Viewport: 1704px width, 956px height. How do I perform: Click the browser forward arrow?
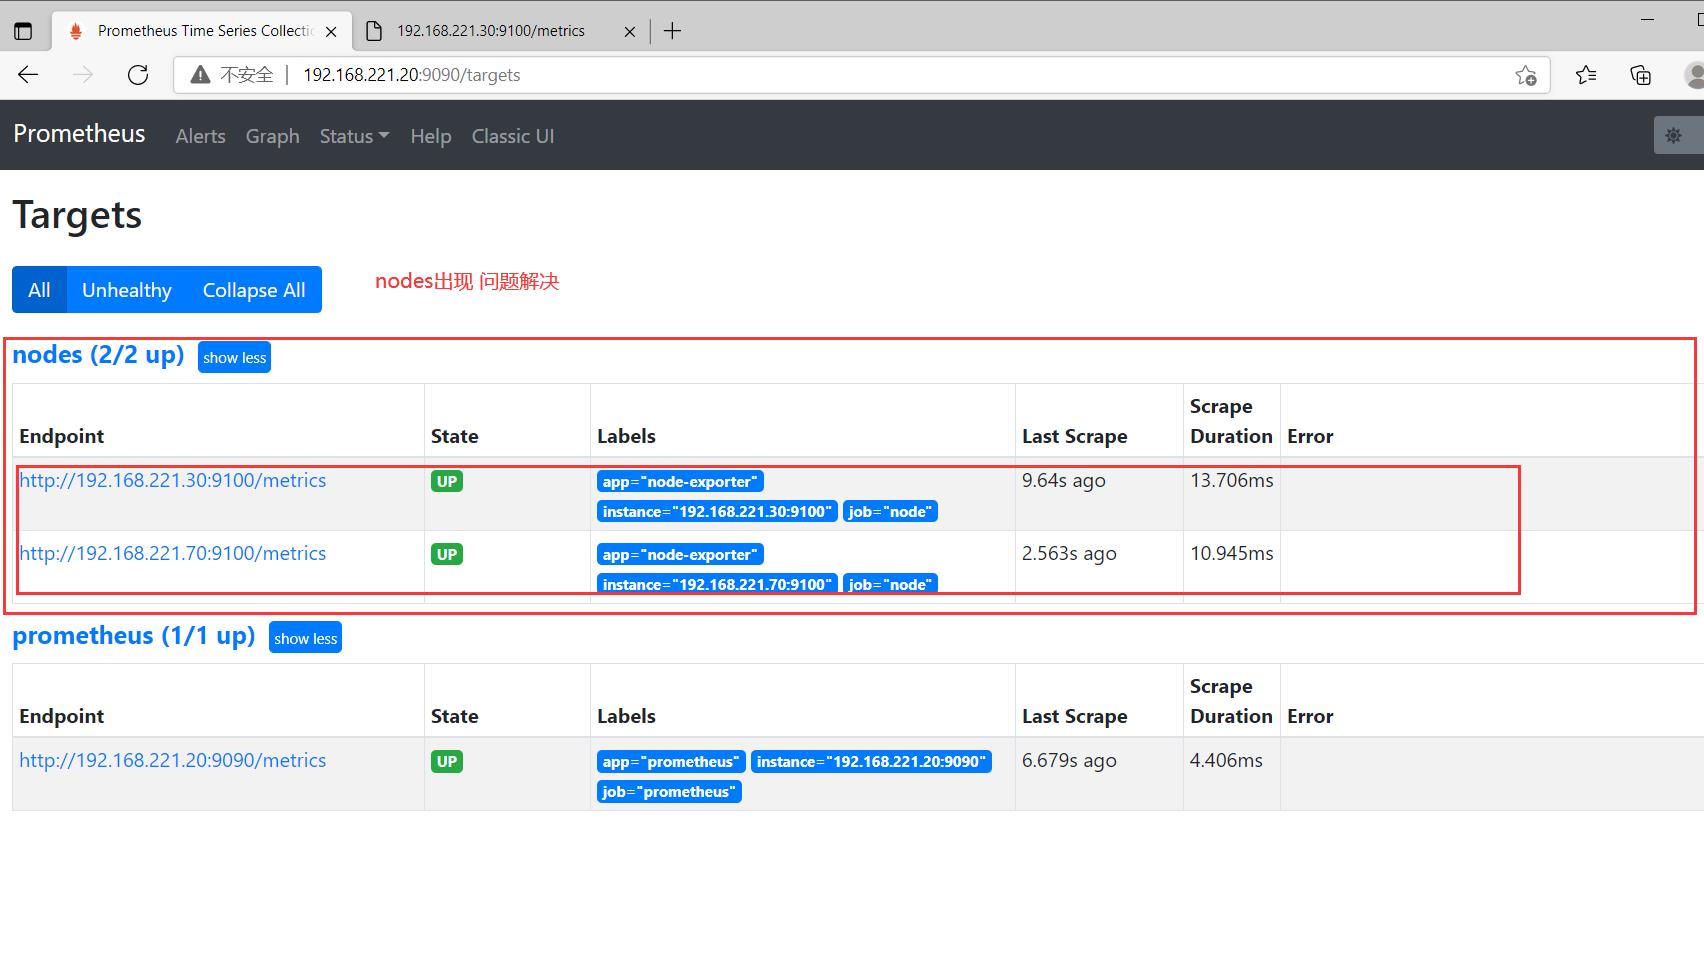pyautogui.click(x=83, y=75)
